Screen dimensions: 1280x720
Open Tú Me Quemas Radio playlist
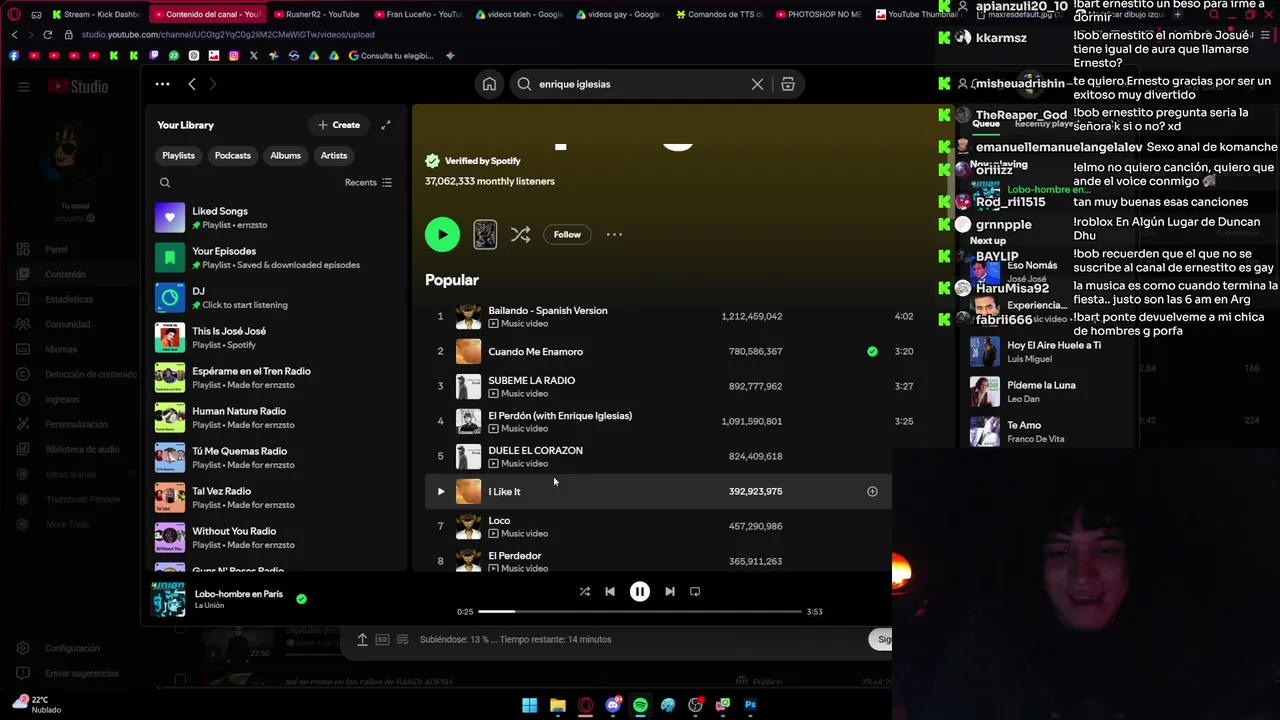(x=275, y=457)
